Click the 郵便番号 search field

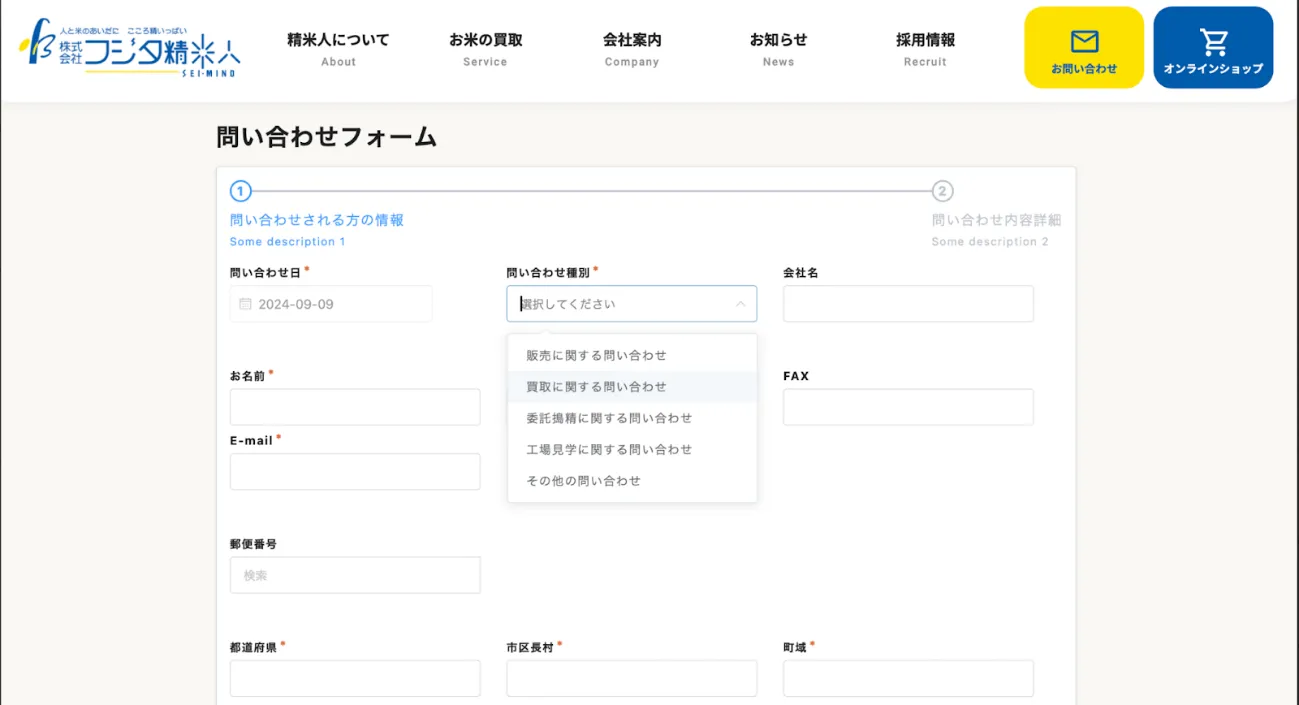tap(355, 575)
